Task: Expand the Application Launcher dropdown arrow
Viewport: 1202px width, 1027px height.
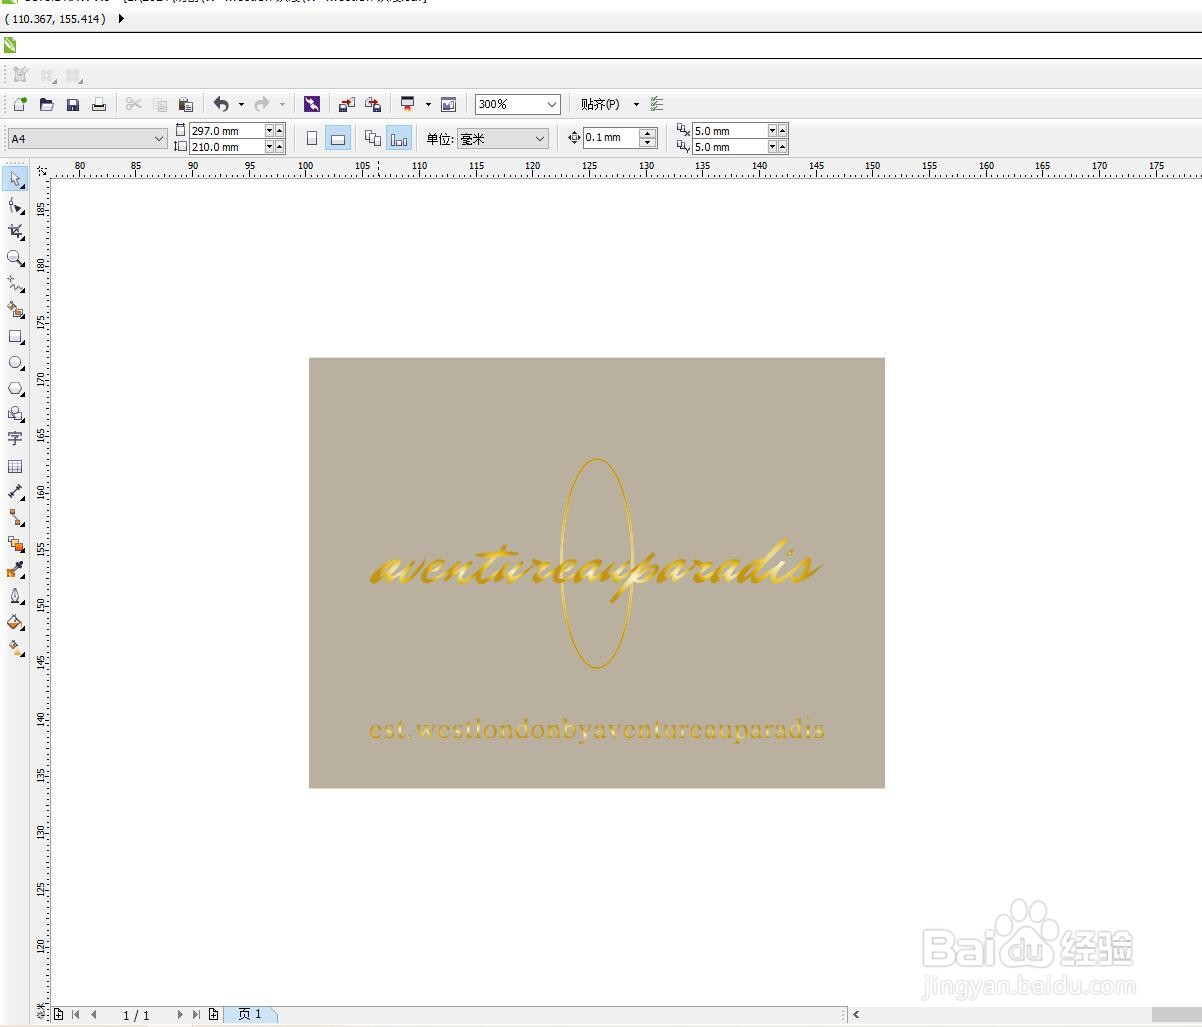Action: 428,104
